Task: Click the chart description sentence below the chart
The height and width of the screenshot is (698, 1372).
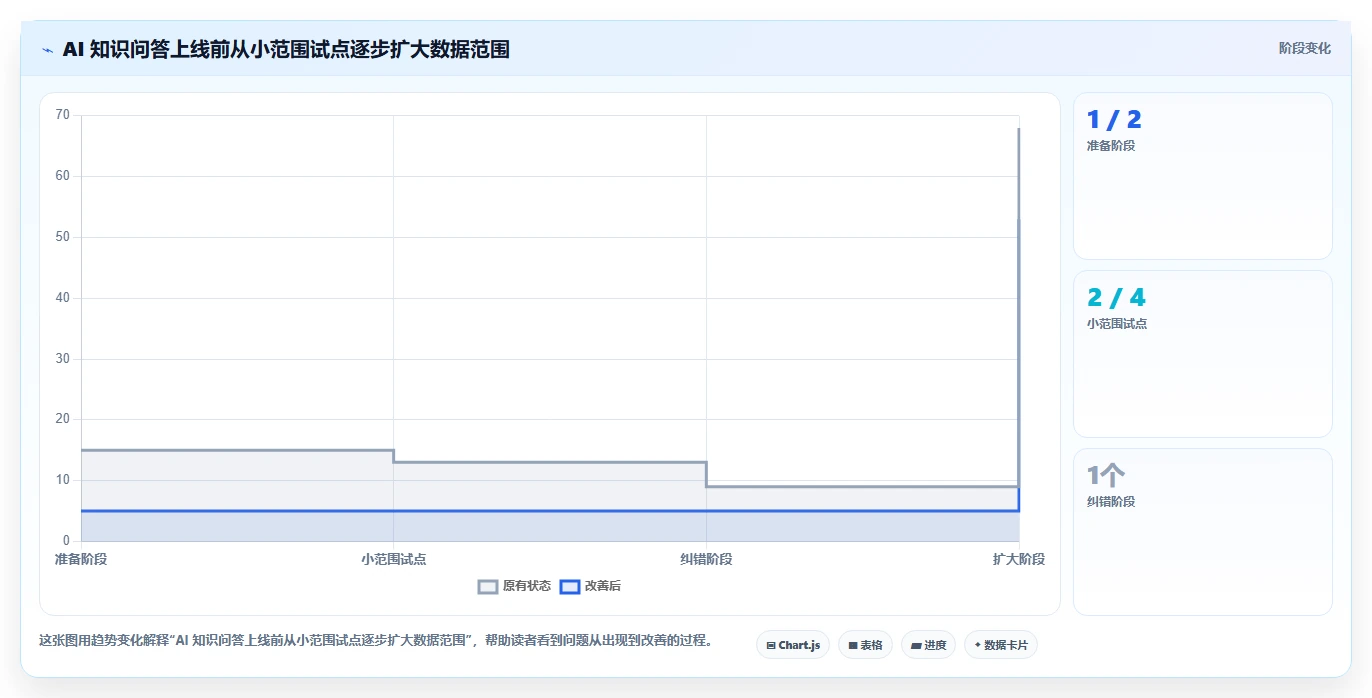Action: point(376,641)
